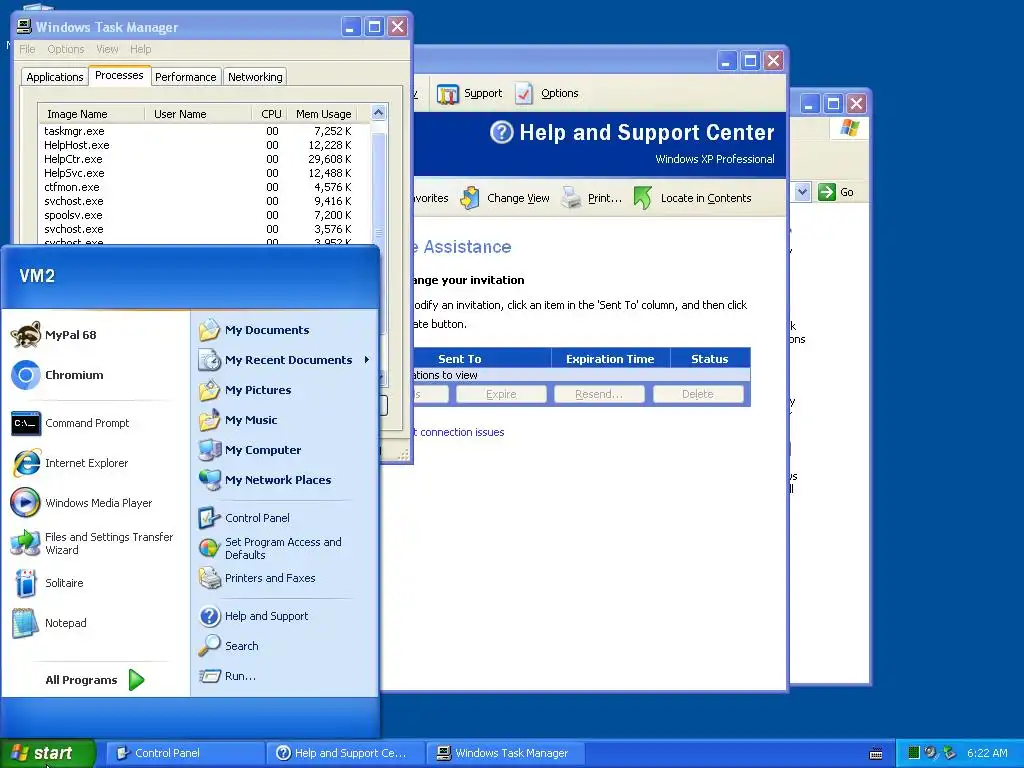Image resolution: width=1024 pixels, height=768 pixels.
Task: Click Expire button in invitation table
Action: (501, 394)
